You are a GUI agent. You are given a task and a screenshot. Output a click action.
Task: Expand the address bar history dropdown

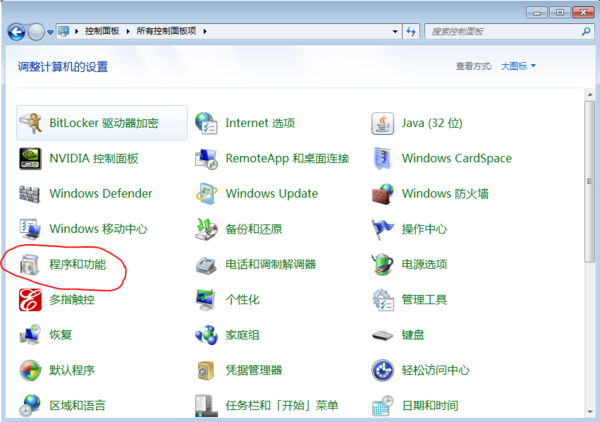[x=395, y=31]
